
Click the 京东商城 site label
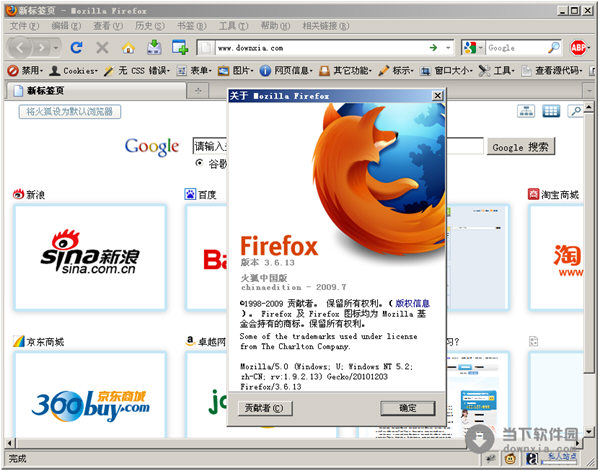click(x=45, y=341)
